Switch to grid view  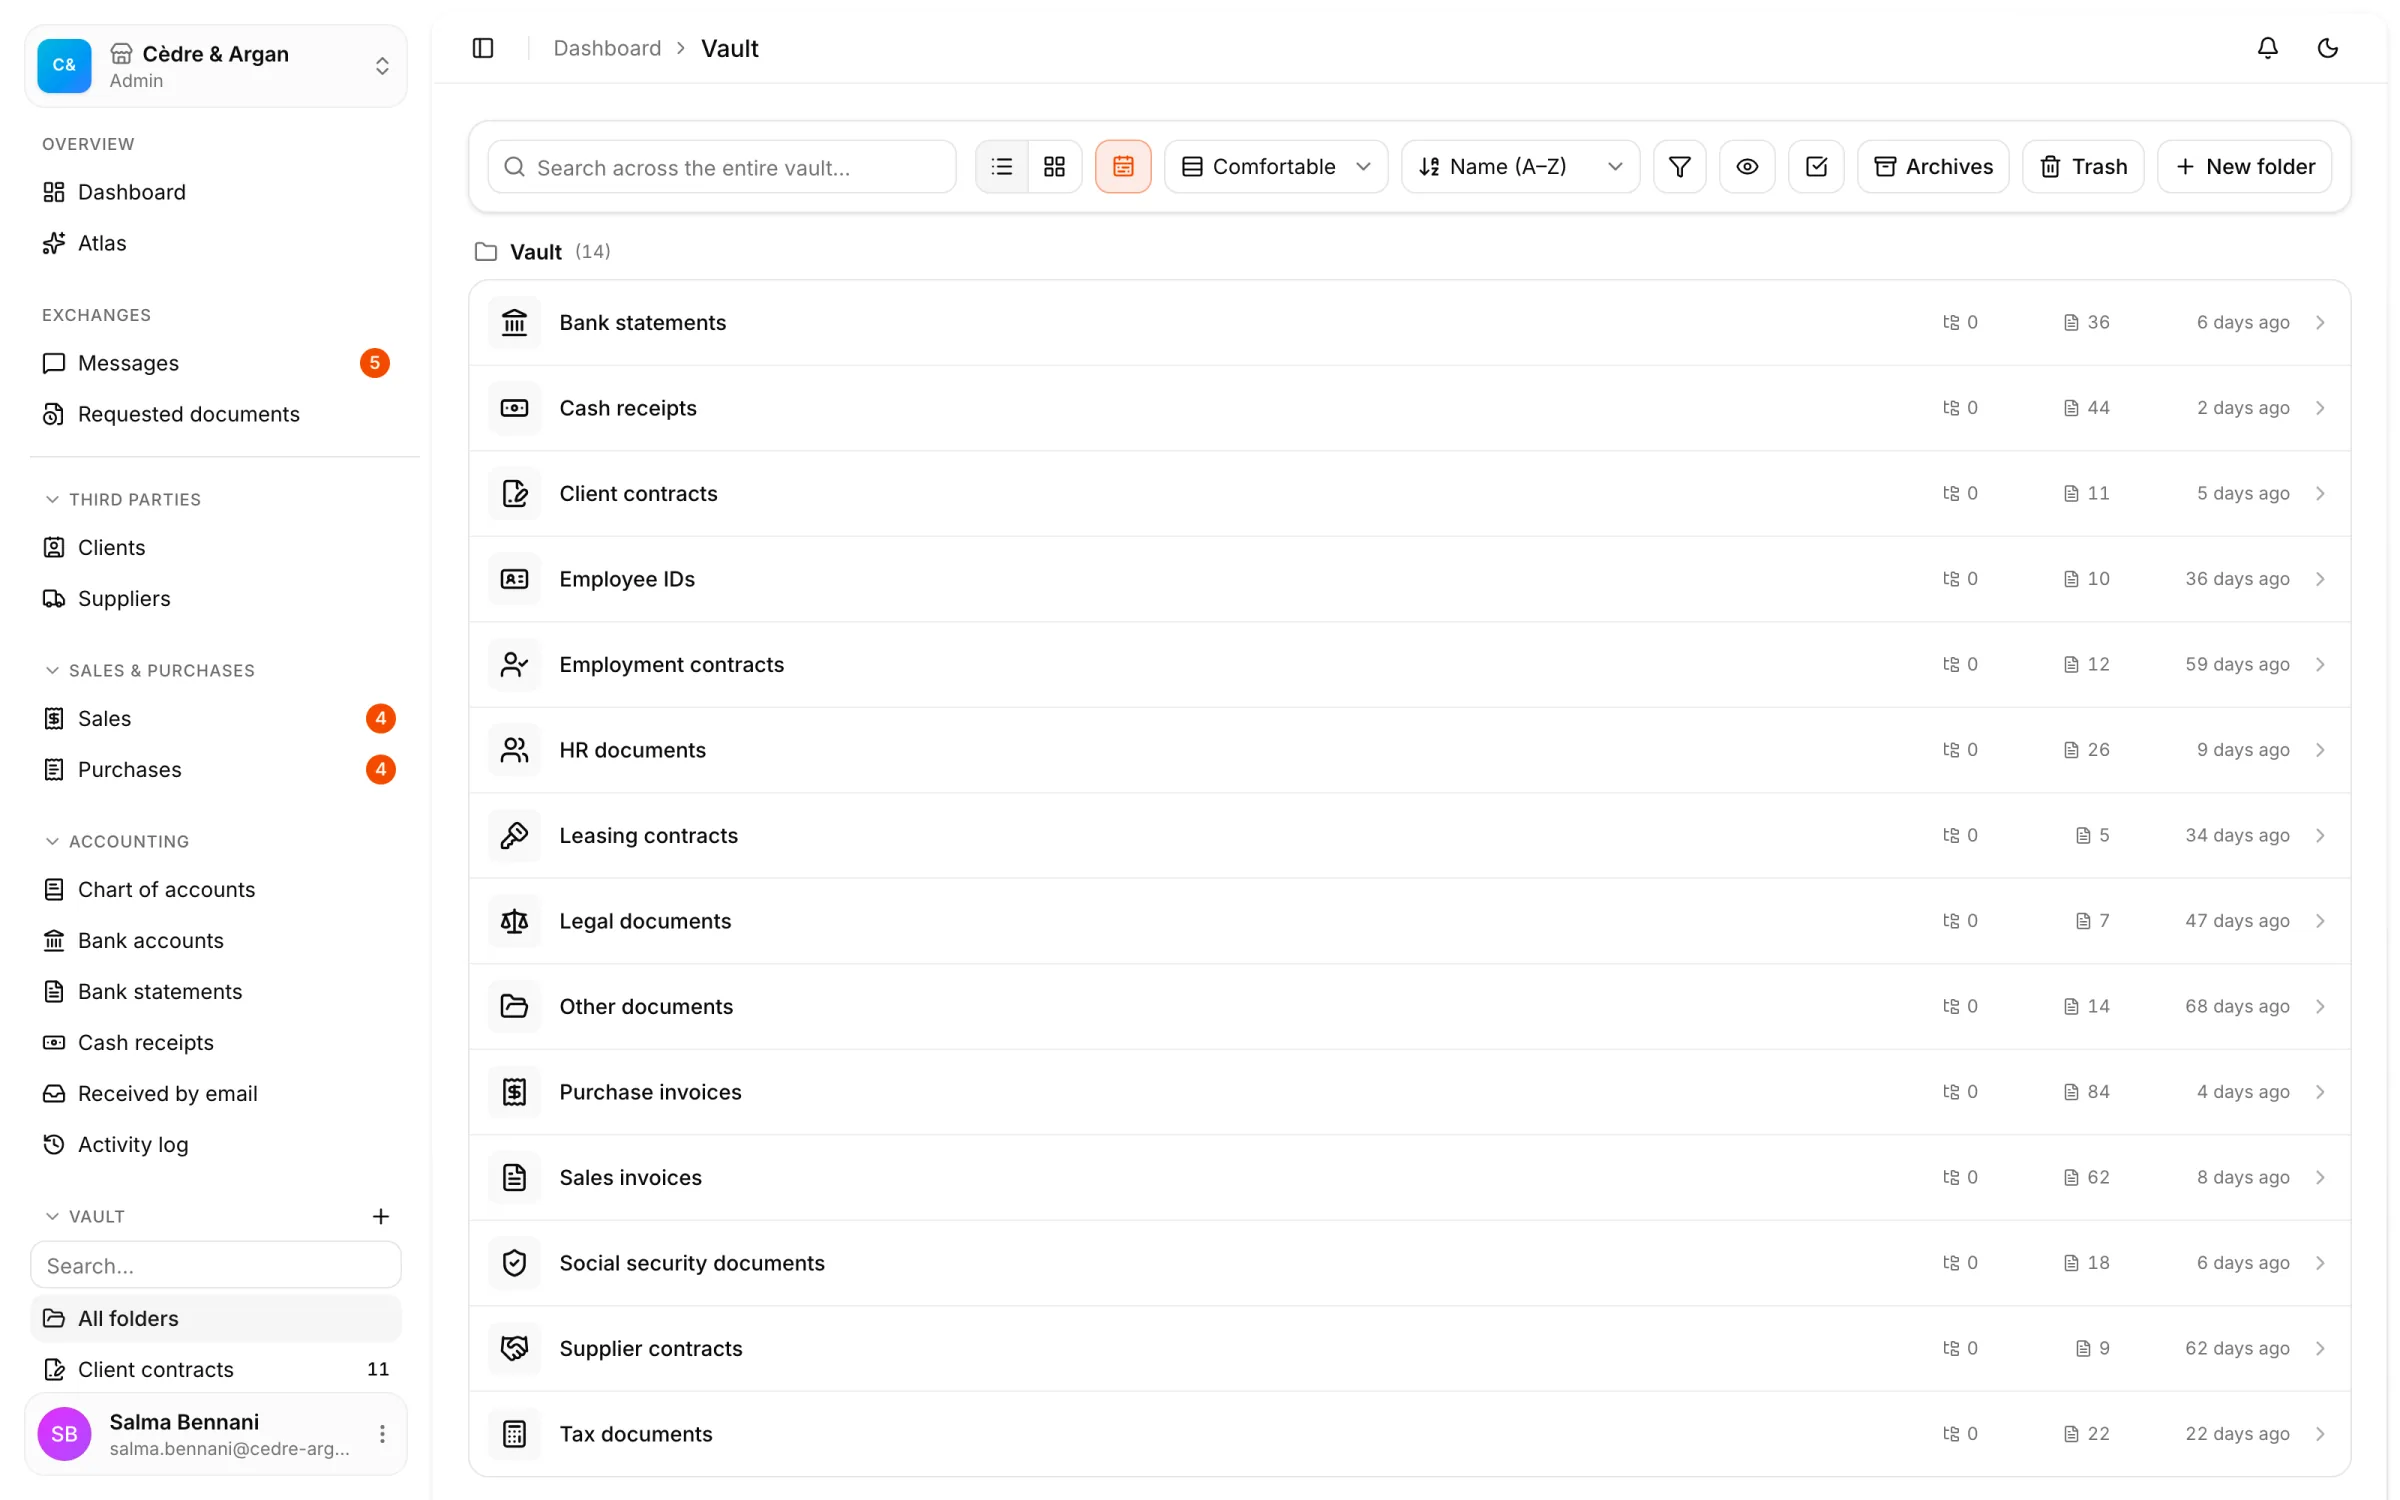tap(1054, 166)
